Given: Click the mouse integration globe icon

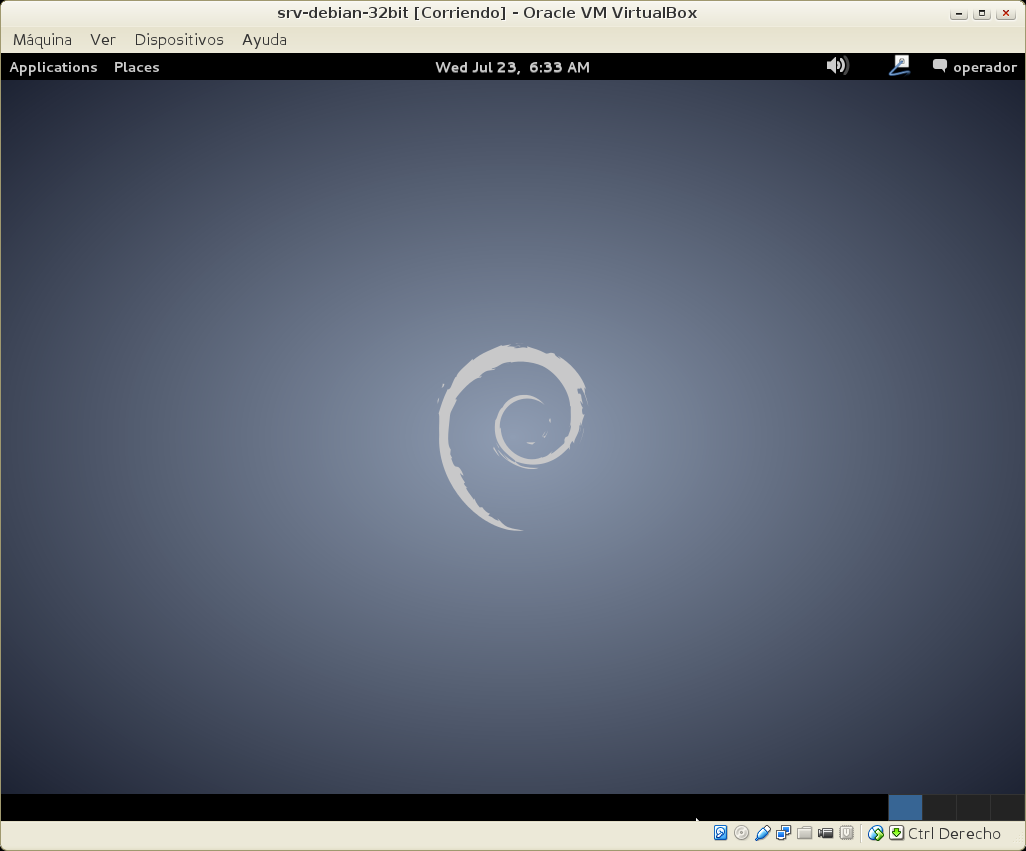Looking at the screenshot, I should [876, 833].
